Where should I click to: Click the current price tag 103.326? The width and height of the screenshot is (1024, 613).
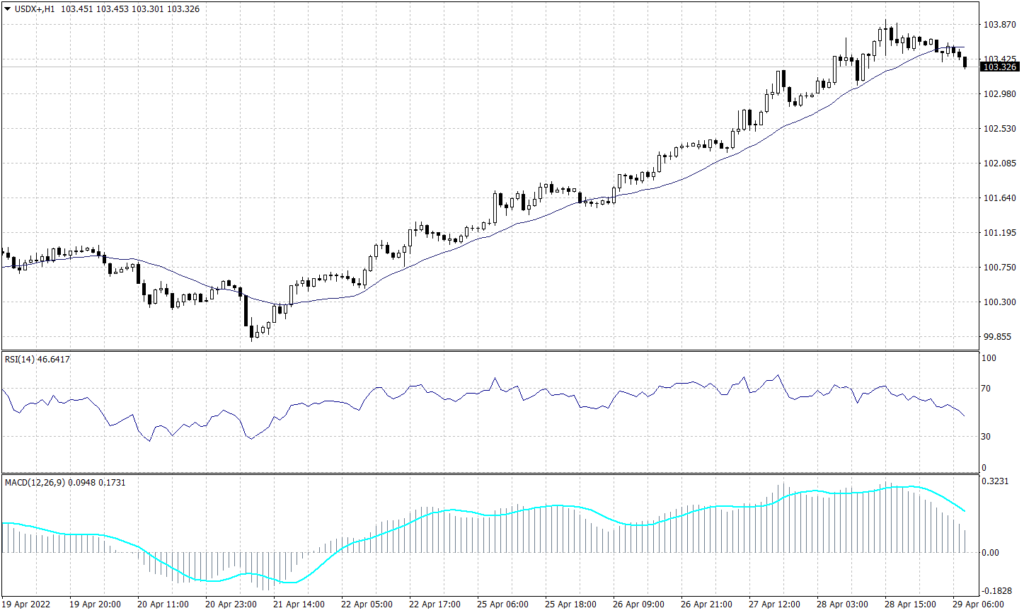pos(999,66)
